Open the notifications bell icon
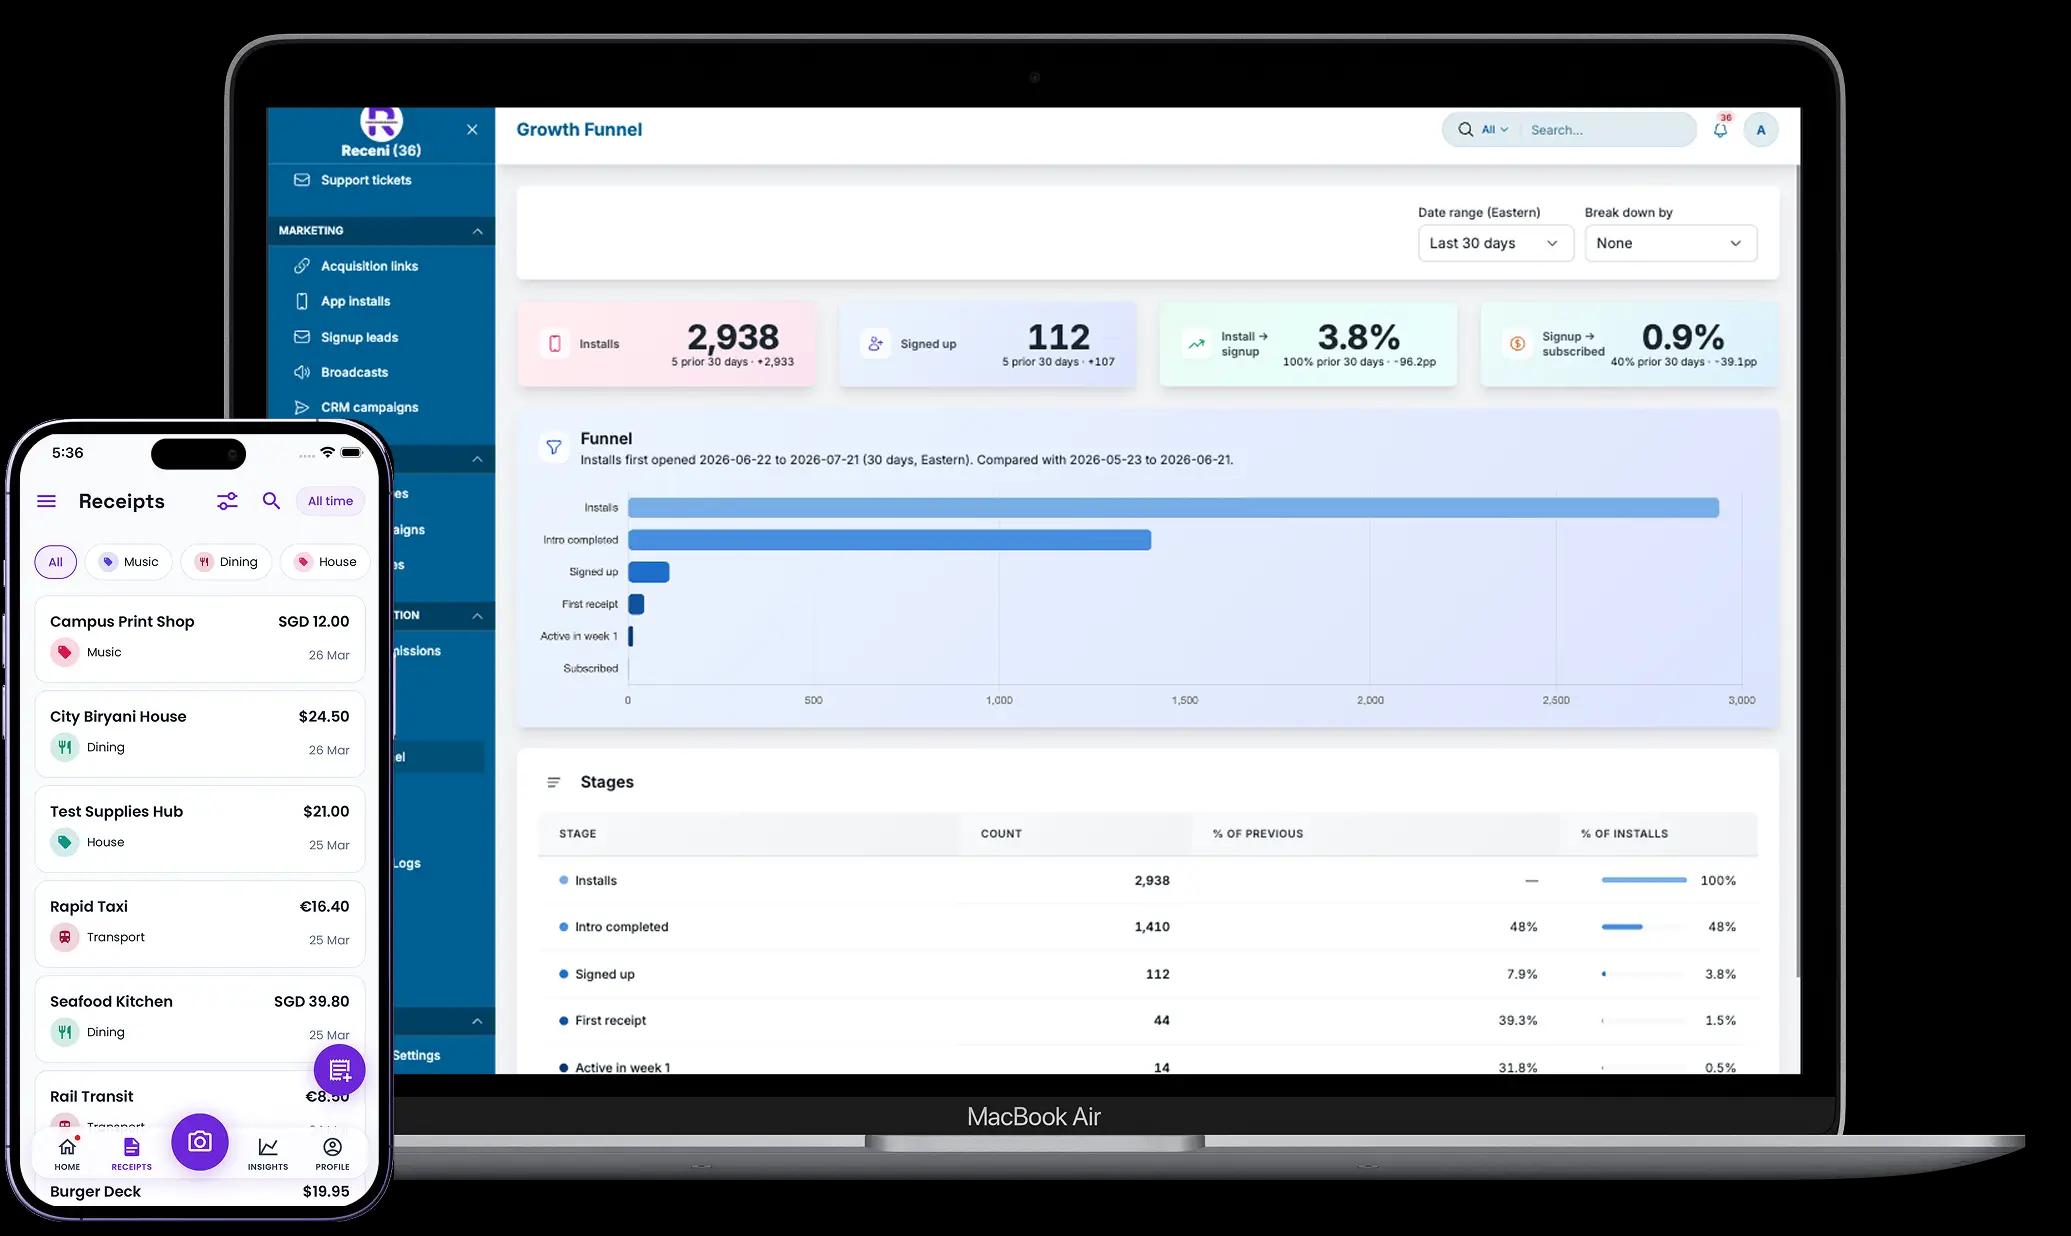 [1720, 130]
